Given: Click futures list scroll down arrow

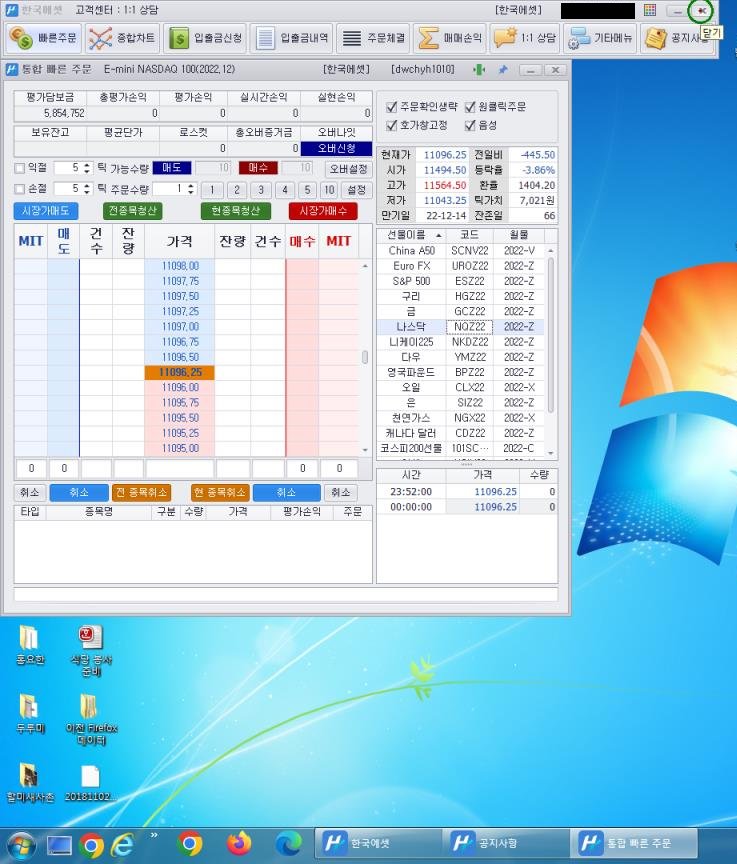Looking at the screenshot, I should point(551,453).
